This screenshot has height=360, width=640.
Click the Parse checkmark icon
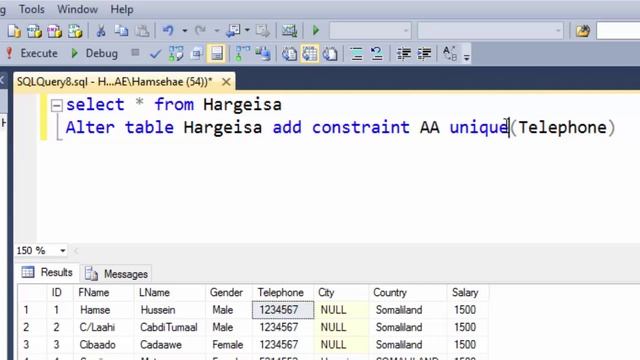[155, 54]
